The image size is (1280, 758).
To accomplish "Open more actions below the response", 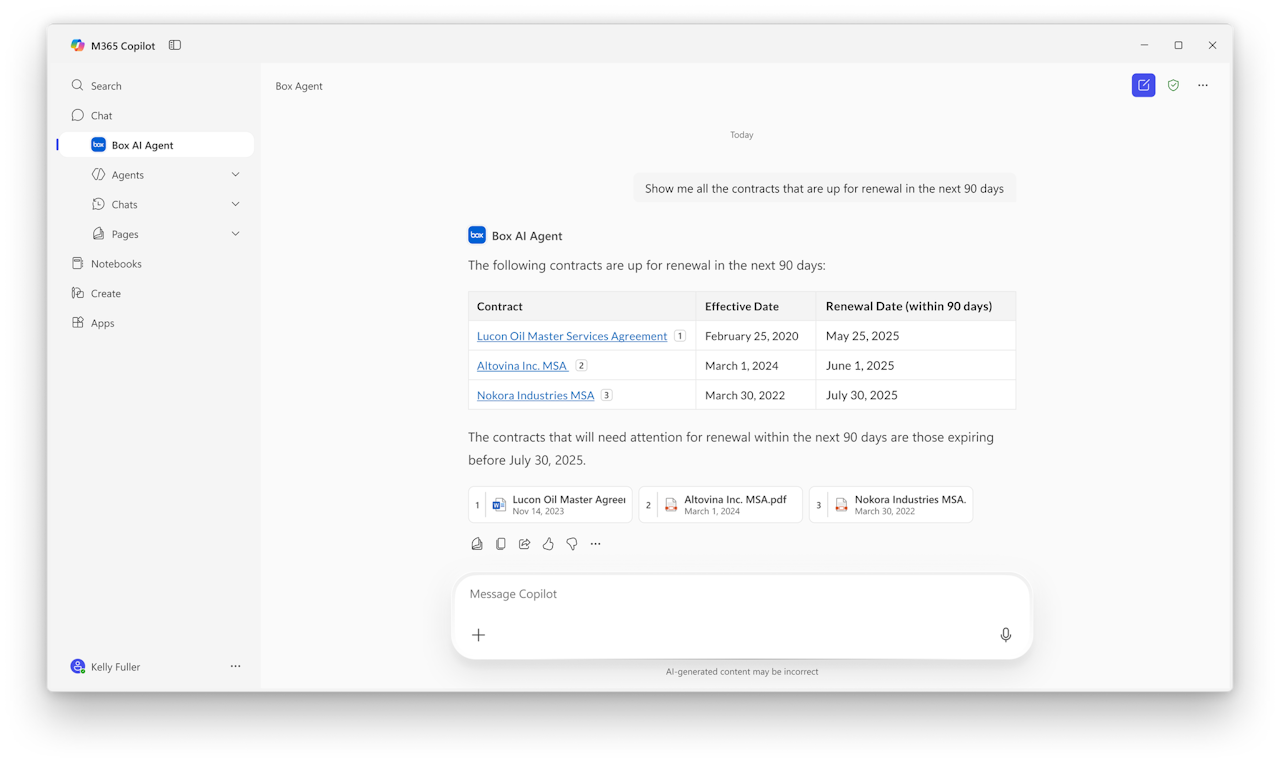I will point(596,544).
